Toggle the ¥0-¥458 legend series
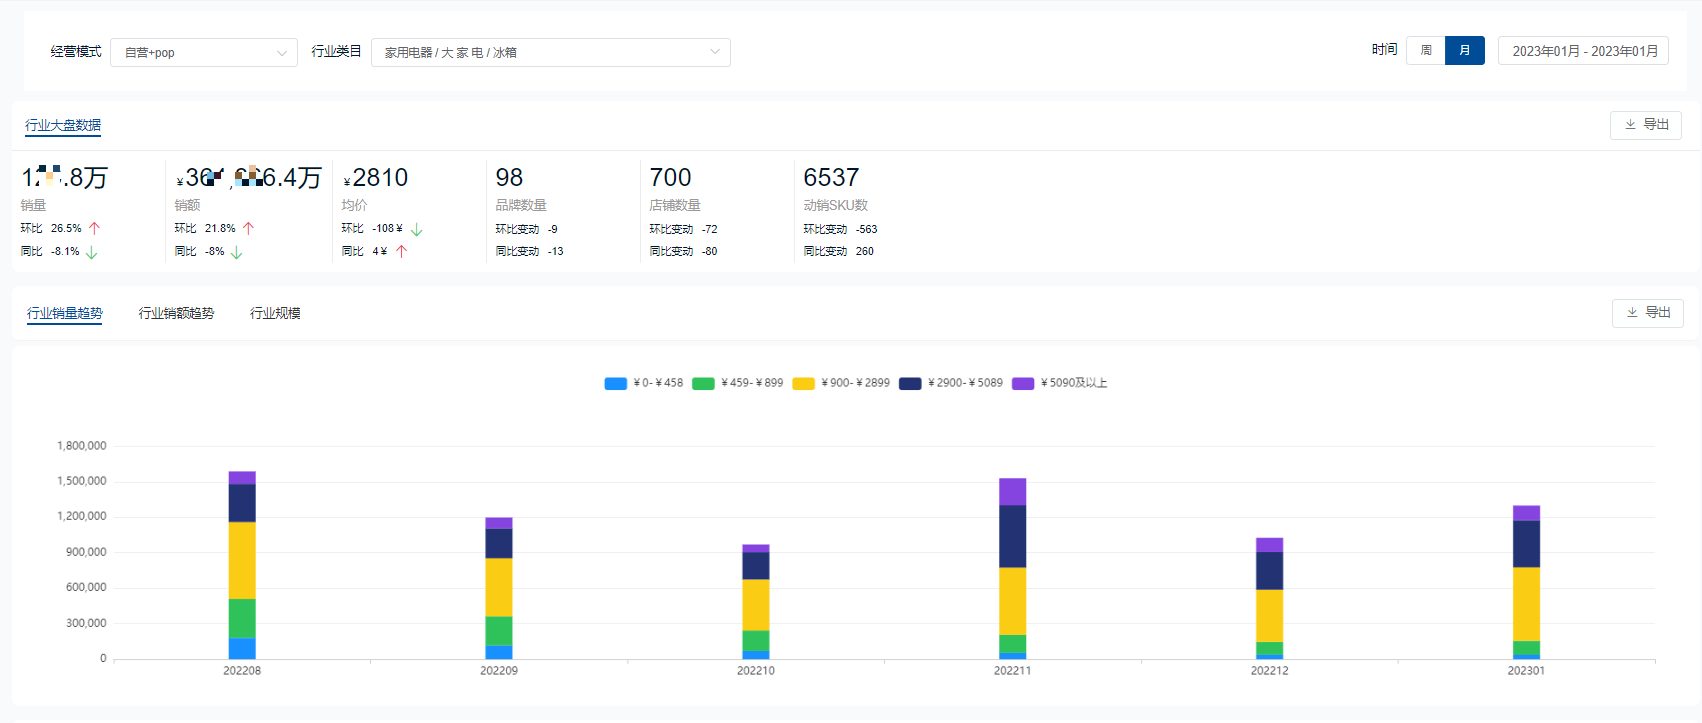The width and height of the screenshot is (1702, 723). point(644,383)
